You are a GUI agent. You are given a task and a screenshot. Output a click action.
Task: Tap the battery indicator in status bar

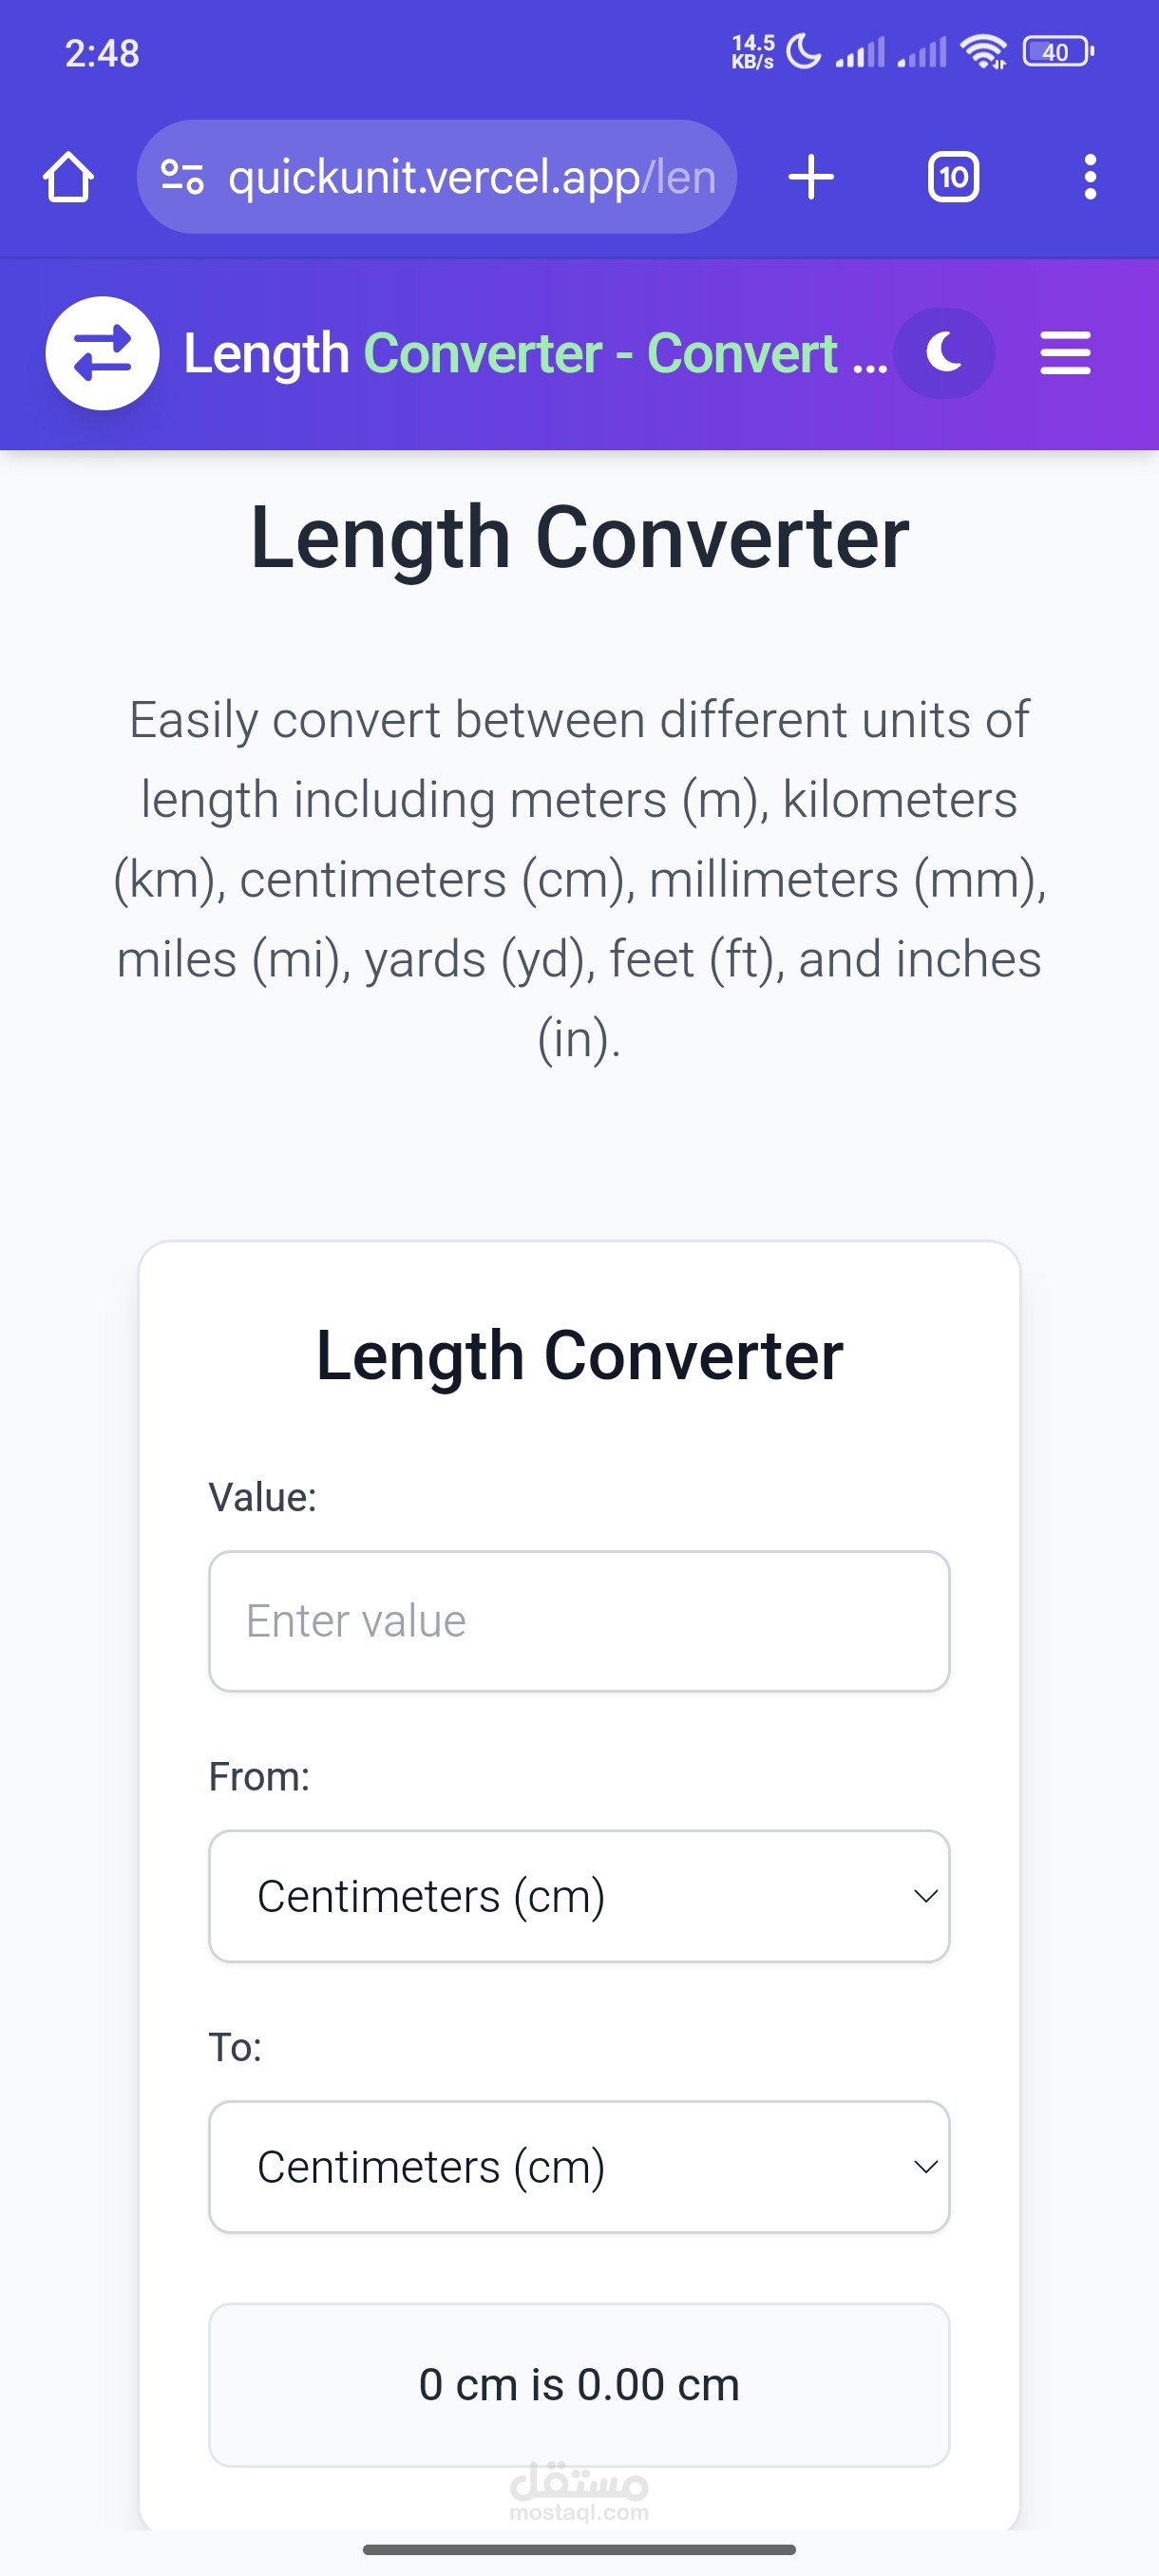pos(1057,52)
